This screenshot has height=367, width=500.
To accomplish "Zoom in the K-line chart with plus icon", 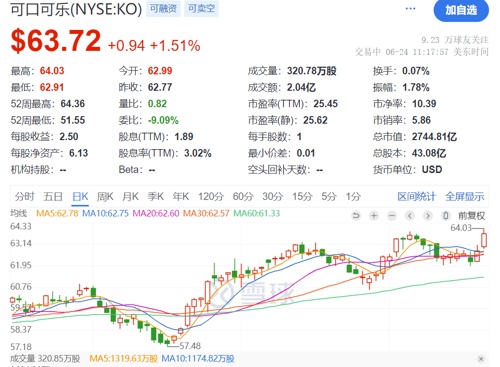I will [374, 216].
